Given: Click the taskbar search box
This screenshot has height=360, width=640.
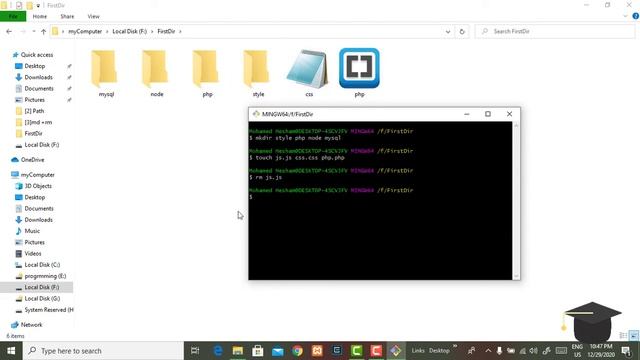Looking at the screenshot, I should [x=103, y=351].
